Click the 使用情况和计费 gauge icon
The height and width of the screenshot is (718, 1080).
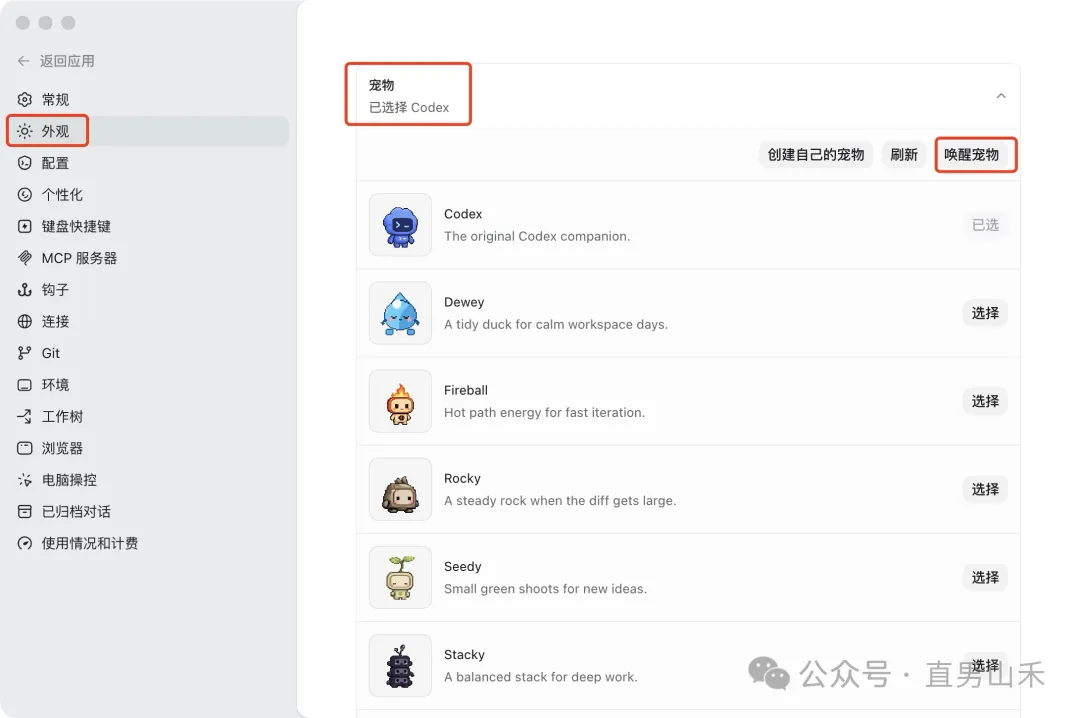(25, 544)
